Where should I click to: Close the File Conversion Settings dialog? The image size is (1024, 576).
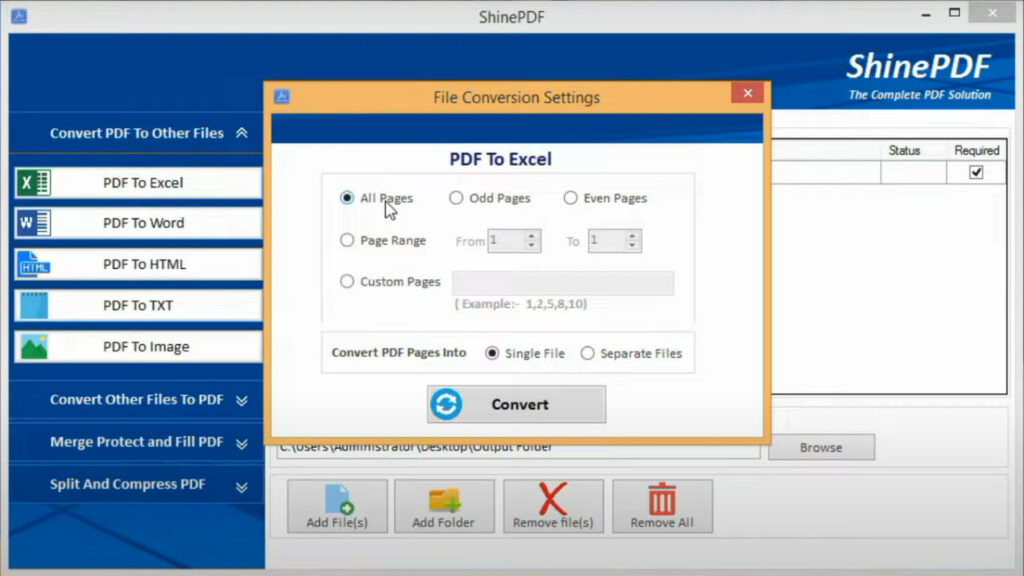coord(748,93)
